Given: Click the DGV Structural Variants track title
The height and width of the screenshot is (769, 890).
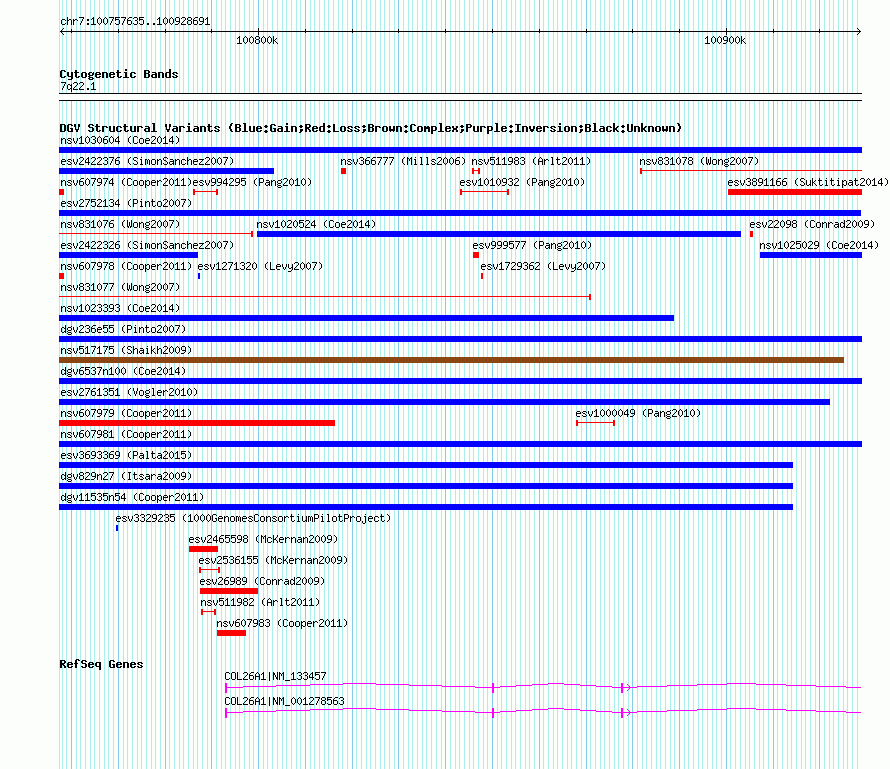Looking at the screenshot, I should (x=370, y=128).
